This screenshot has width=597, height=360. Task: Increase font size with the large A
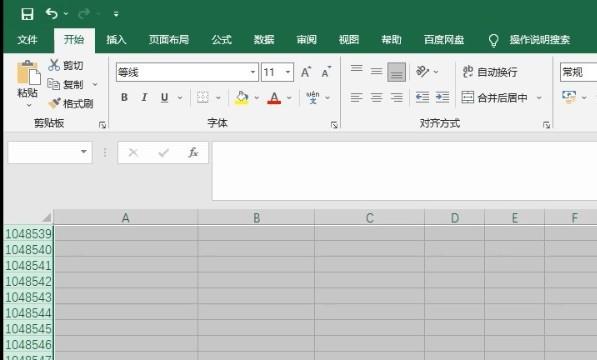[306, 72]
